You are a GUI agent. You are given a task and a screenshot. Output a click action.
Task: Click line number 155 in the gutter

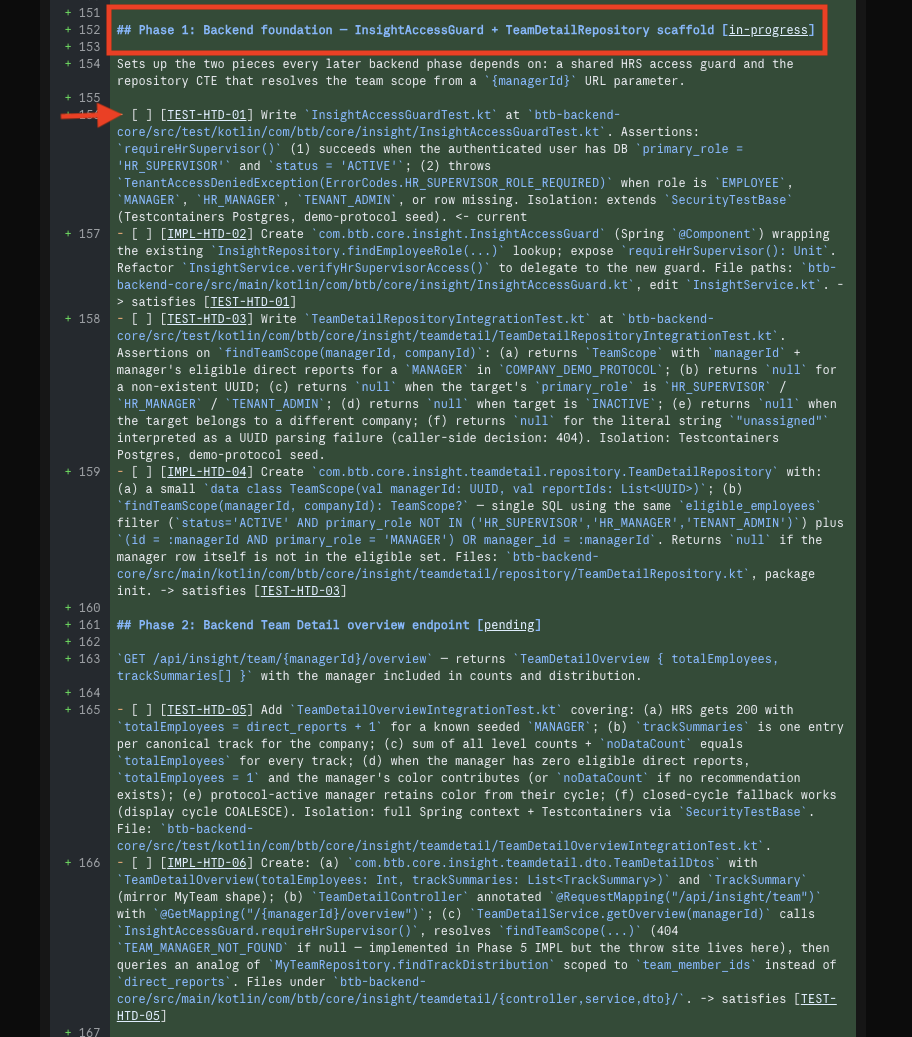point(89,98)
